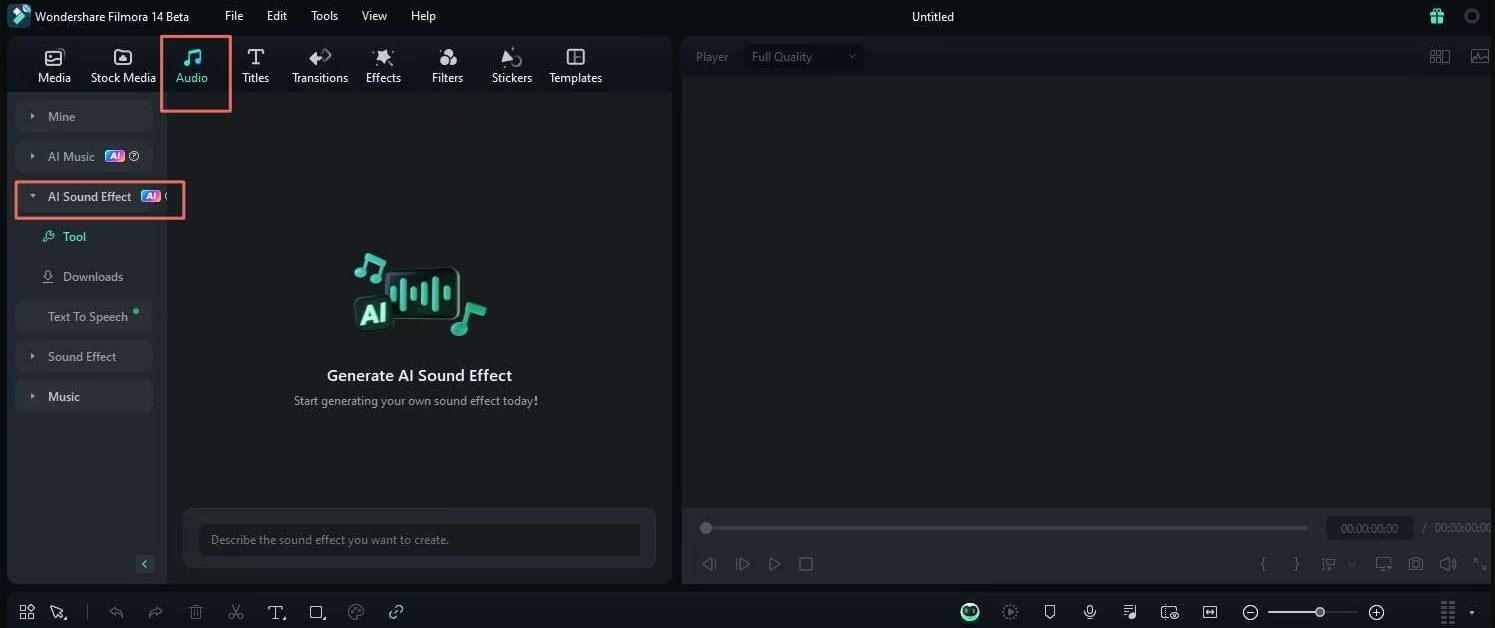The width and height of the screenshot is (1495, 628).
Task: Click the Mark In brace icon
Action: click(x=1263, y=564)
